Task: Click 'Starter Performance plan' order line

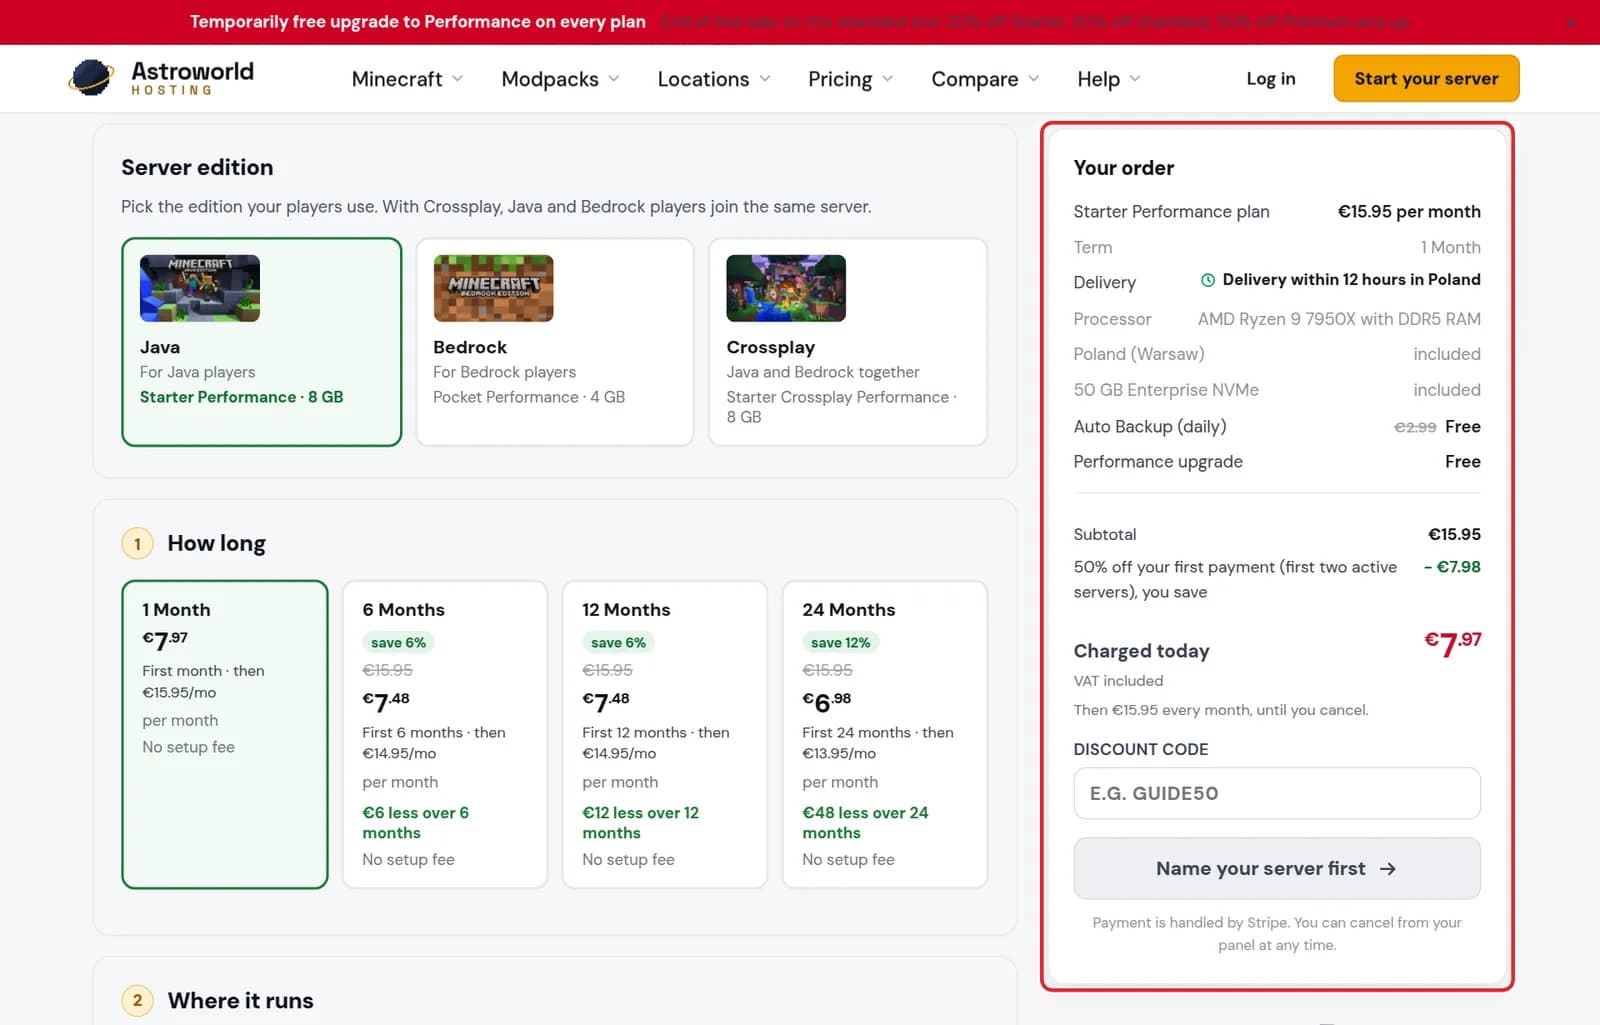Action: point(1277,211)
